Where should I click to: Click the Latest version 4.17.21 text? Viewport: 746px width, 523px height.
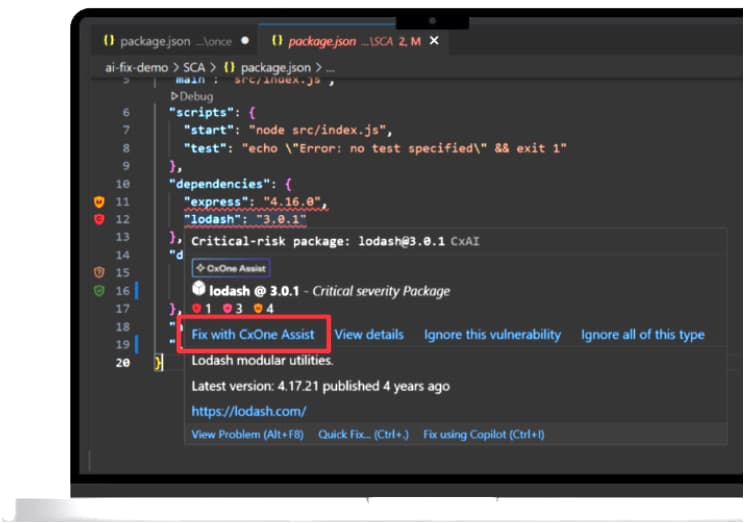pyautogui.click(x=320, y=386)
